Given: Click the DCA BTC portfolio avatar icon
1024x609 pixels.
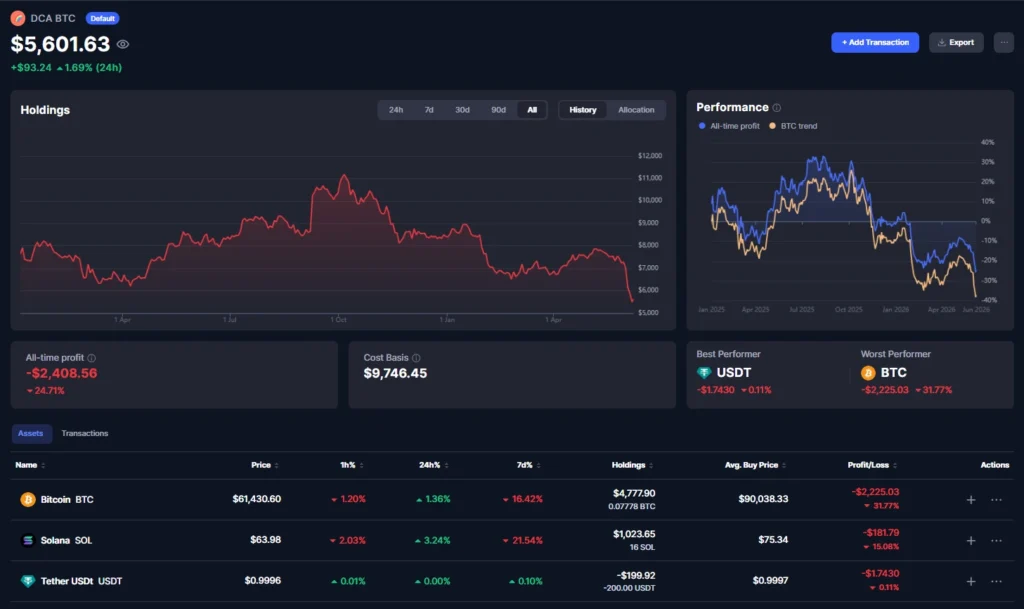Looking at the screenshot, I should point(18,18).
